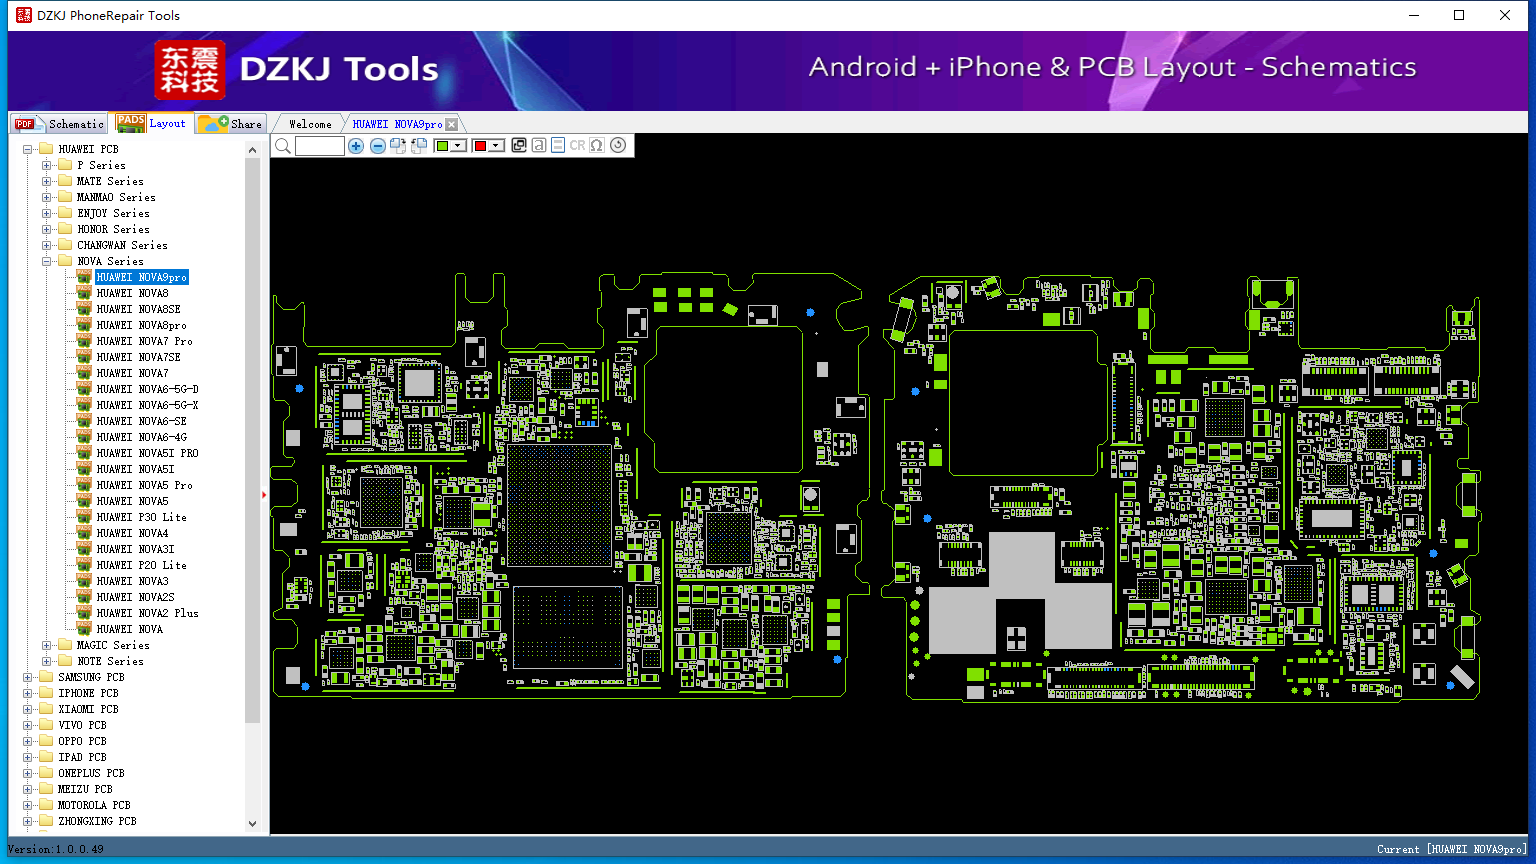
Task: Expand the ENJOY Series folder
Action: 47,214
